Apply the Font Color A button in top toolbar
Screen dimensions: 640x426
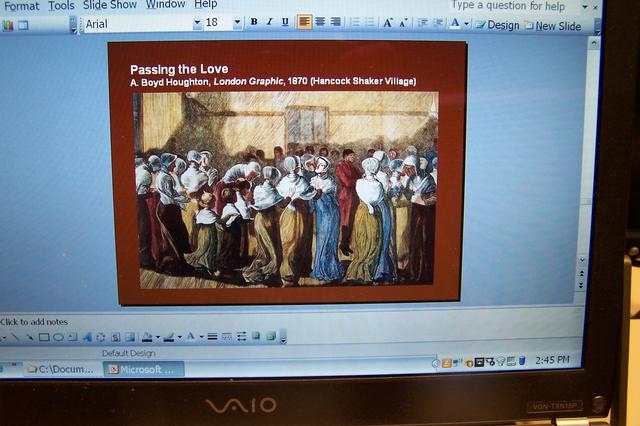[x=455, y=24]
